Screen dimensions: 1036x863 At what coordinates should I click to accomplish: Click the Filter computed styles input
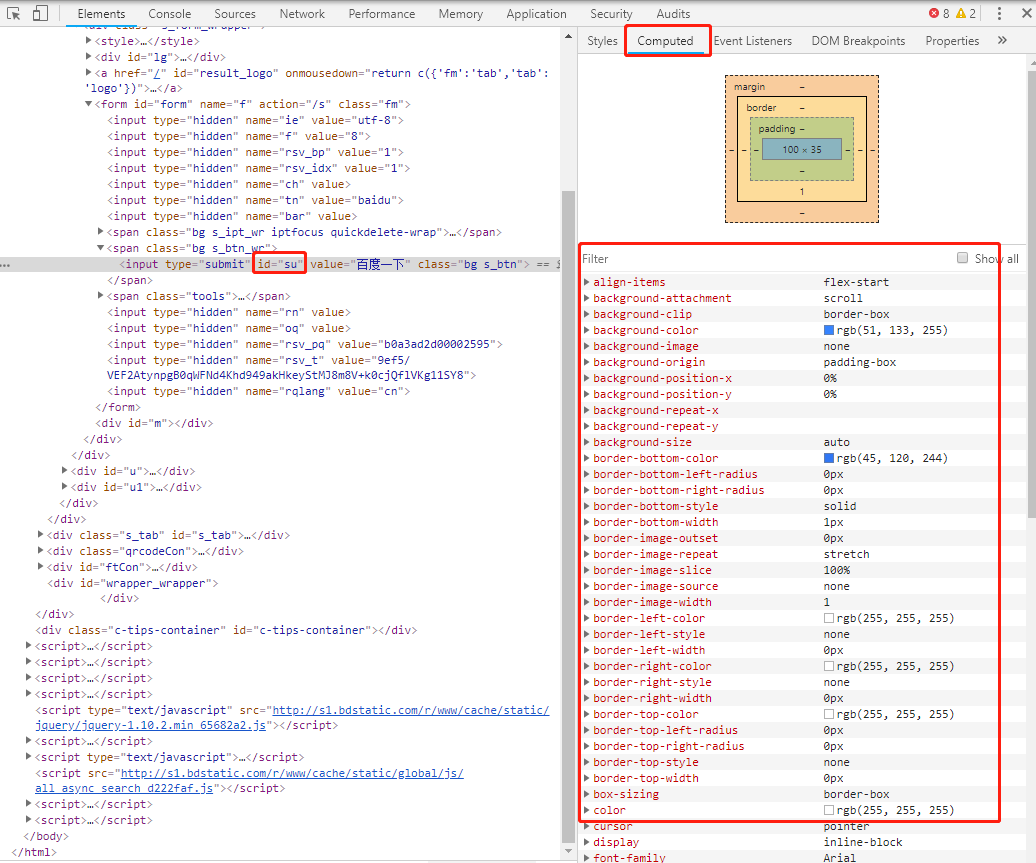point(766,258)
